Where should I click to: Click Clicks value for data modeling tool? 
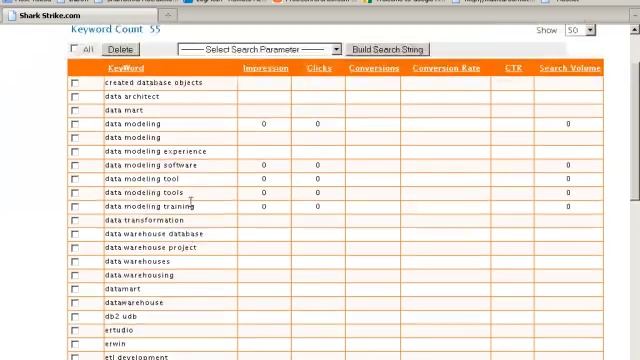click(x=318, y=179)
